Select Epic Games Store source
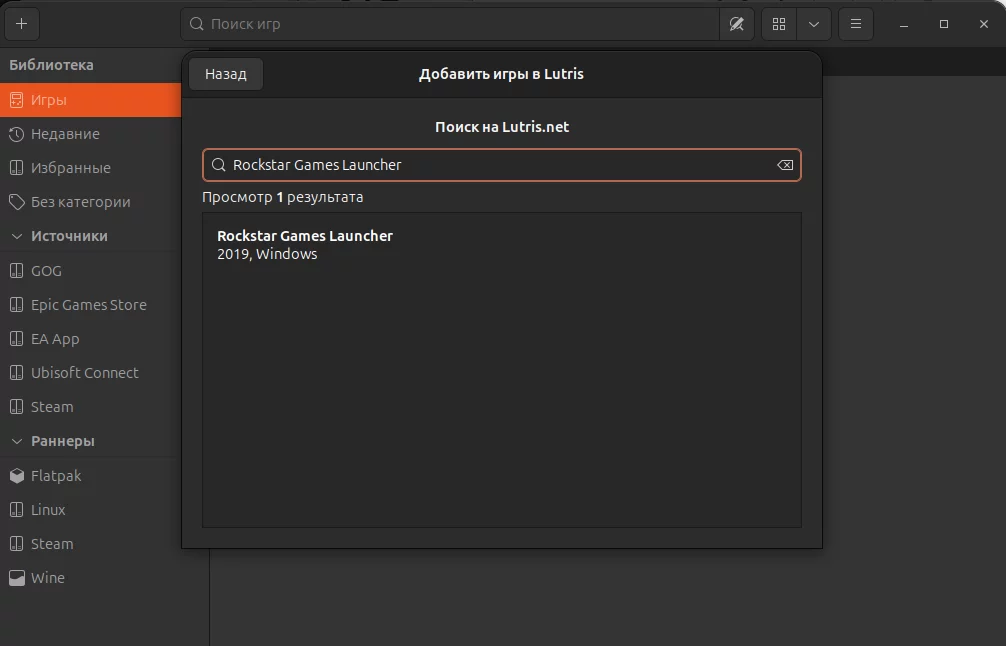Viewport: 1006px width, 646px height. [90, 305]
